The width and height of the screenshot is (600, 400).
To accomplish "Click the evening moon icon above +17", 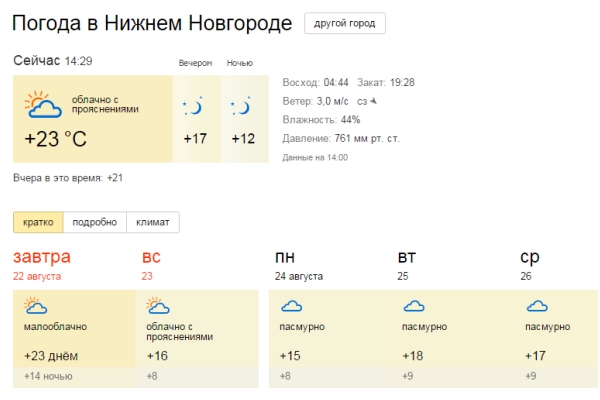I will 193,106.
